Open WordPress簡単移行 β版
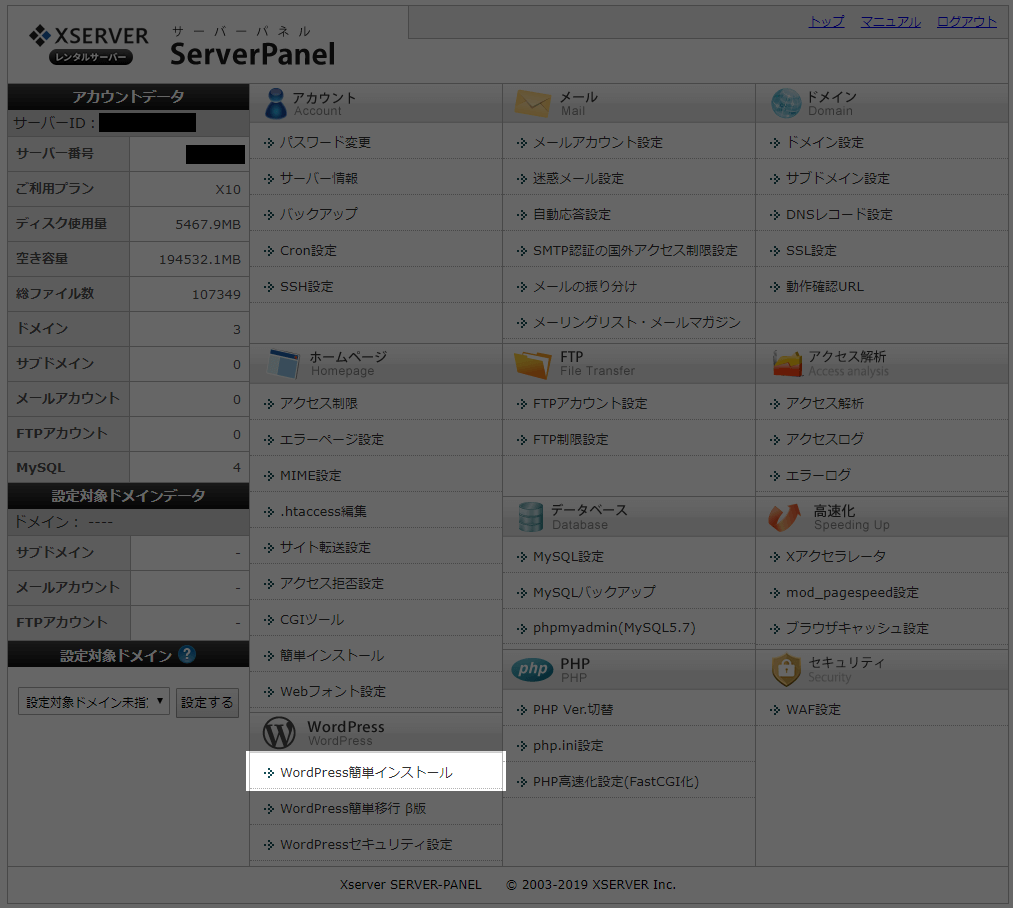 [x=353, y=808]
